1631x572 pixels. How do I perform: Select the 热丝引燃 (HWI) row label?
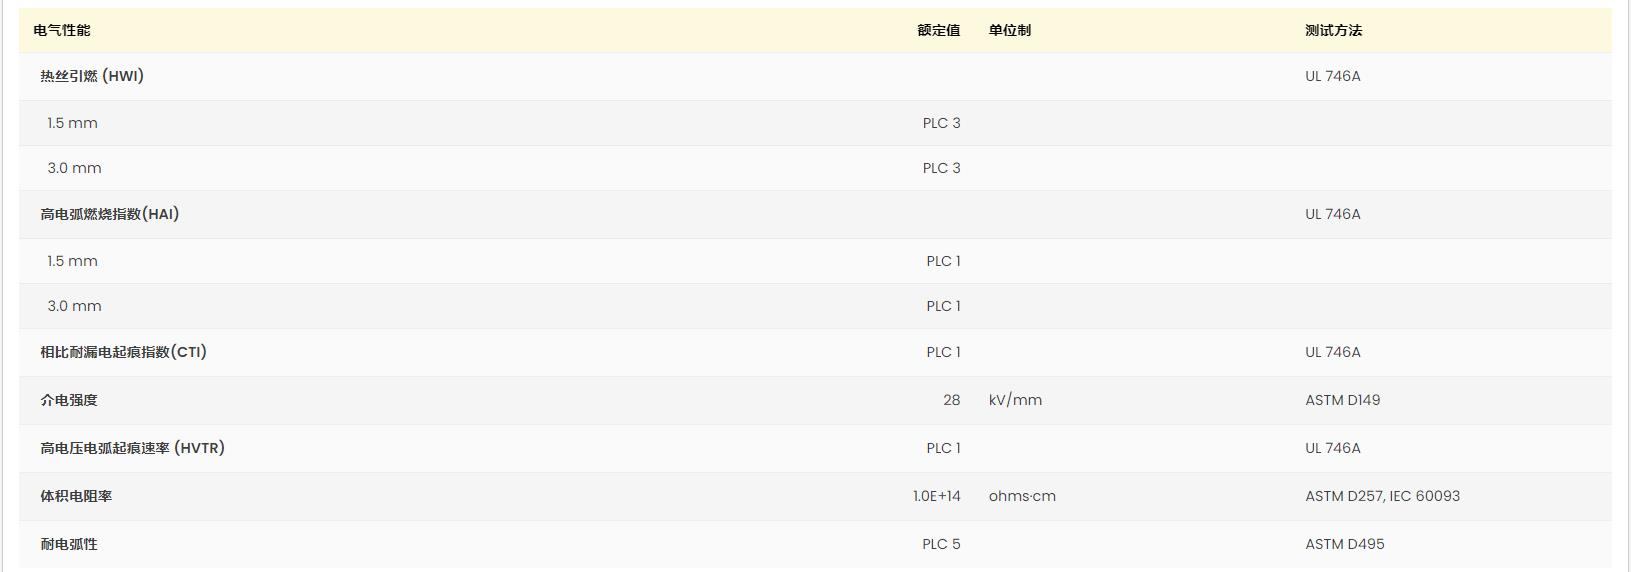click(92, 76)
